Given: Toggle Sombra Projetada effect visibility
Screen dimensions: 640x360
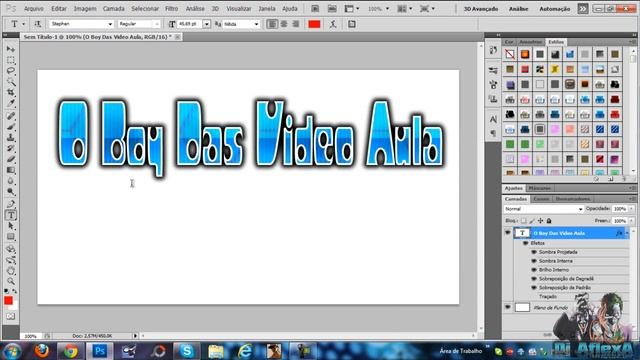Looking at the screenshot, I should point(534,252).
